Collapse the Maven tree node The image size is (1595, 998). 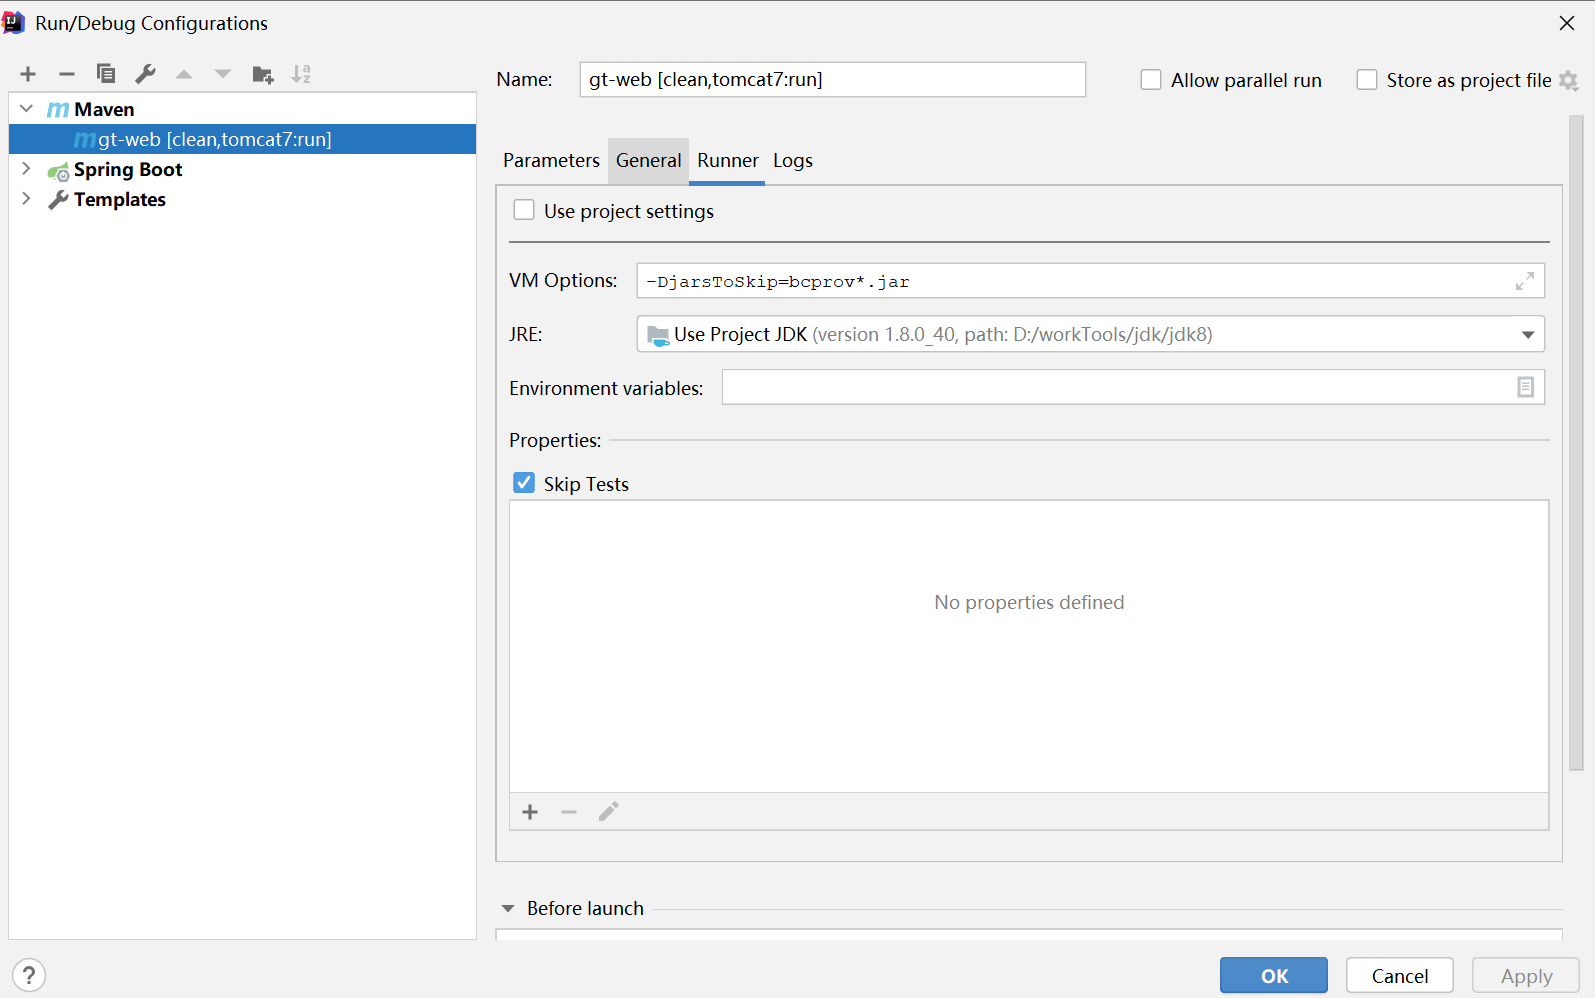point(27,109)
